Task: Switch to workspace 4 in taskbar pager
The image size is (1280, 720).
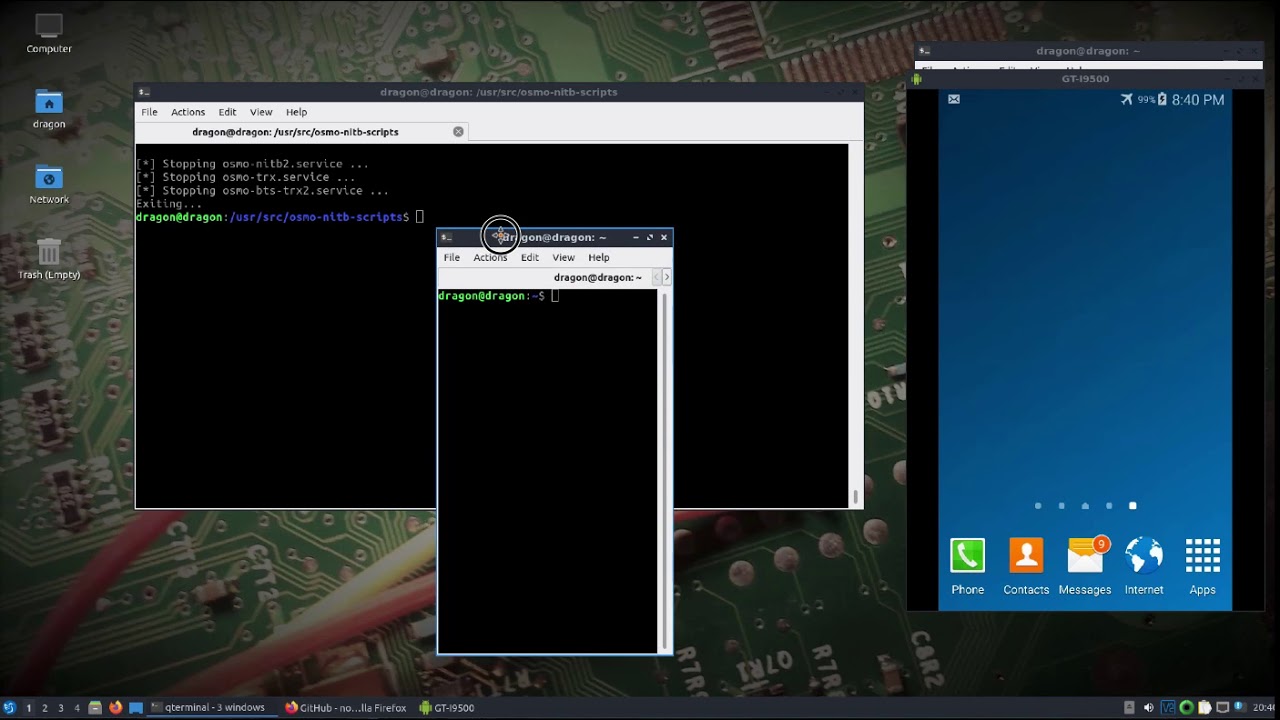Action: (77, 708)
